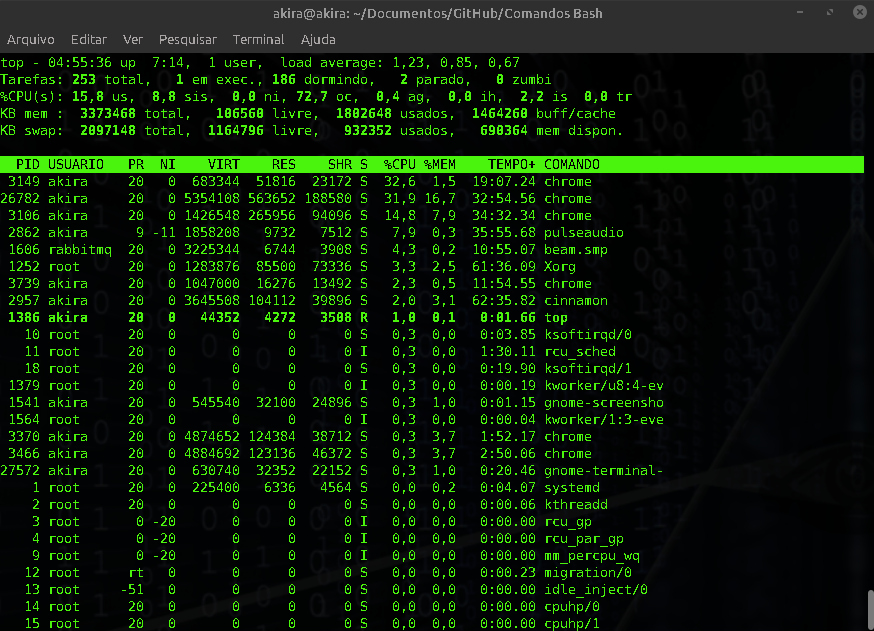Click the kthreadd command name
Viewport: 874px width, 631px height.
(x=576, y=504)
